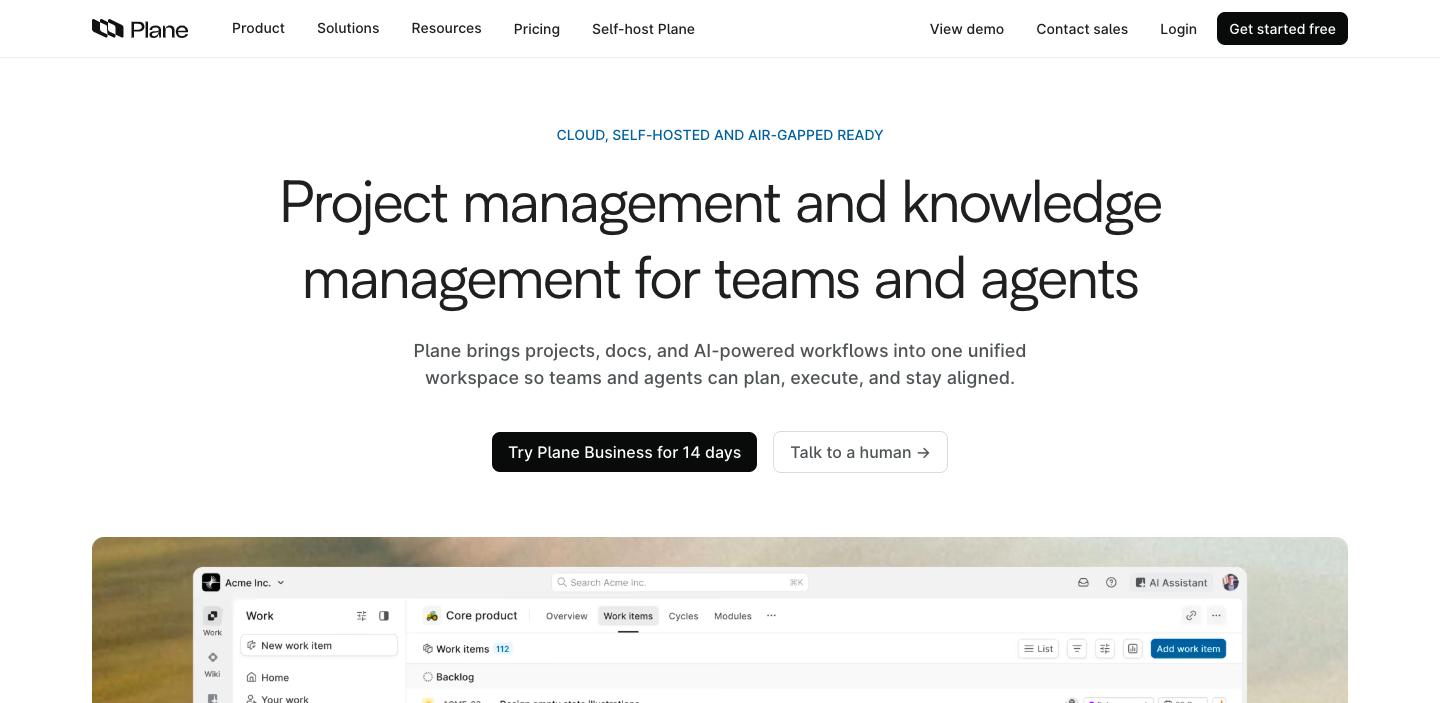Screen dimensions: 1440x703
Task: Switch to the Modules tab
Action: click(x=733, y=616)
